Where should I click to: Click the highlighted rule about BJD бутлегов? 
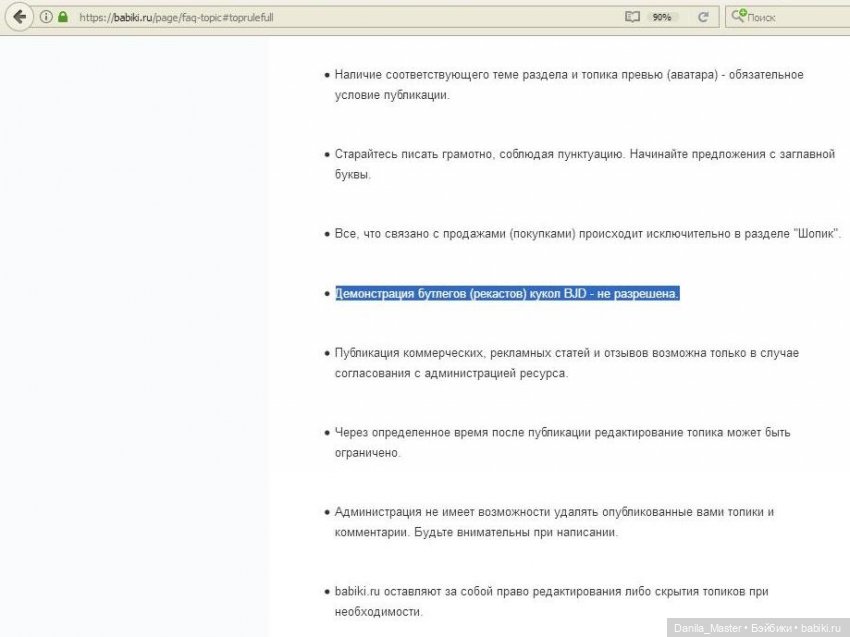507,294
